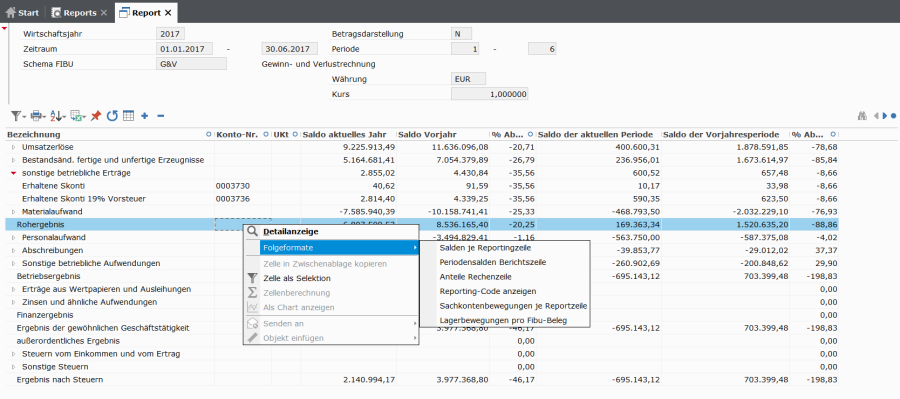The image size is (900, 399).
Task: Click the Währung field EUR
Action: [468, 79]
